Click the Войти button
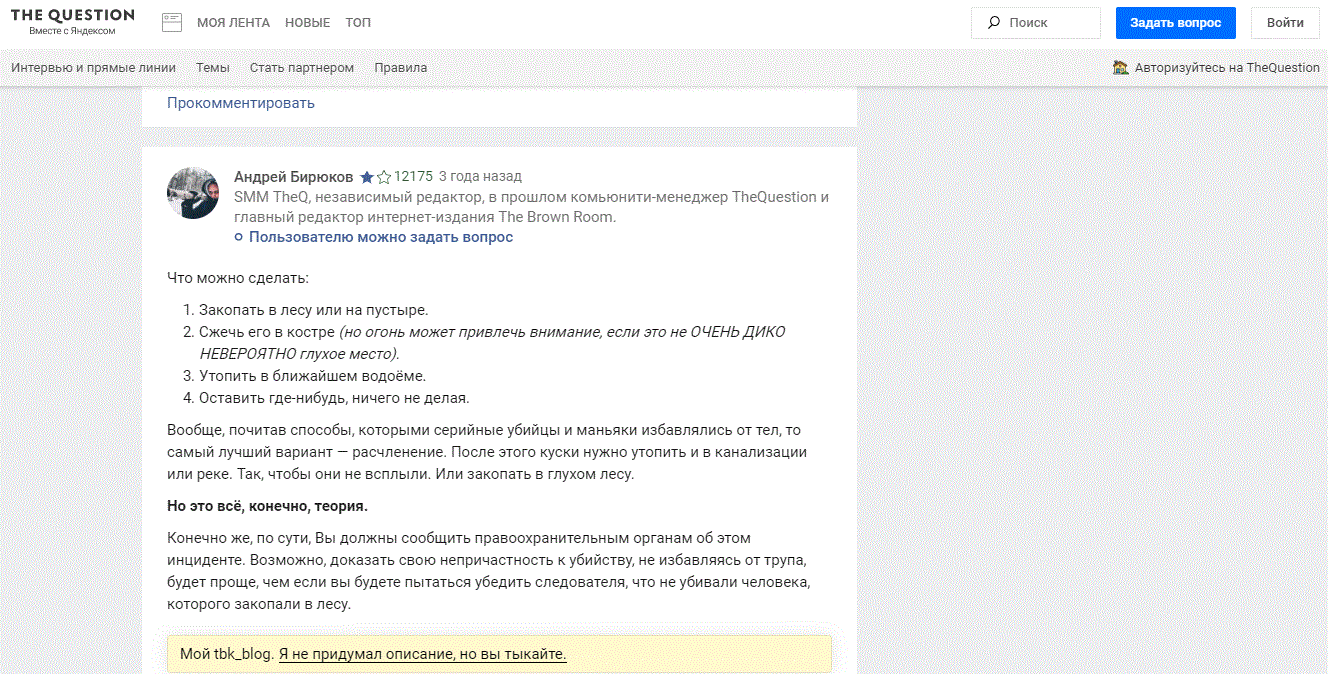 coord(1285,22)
